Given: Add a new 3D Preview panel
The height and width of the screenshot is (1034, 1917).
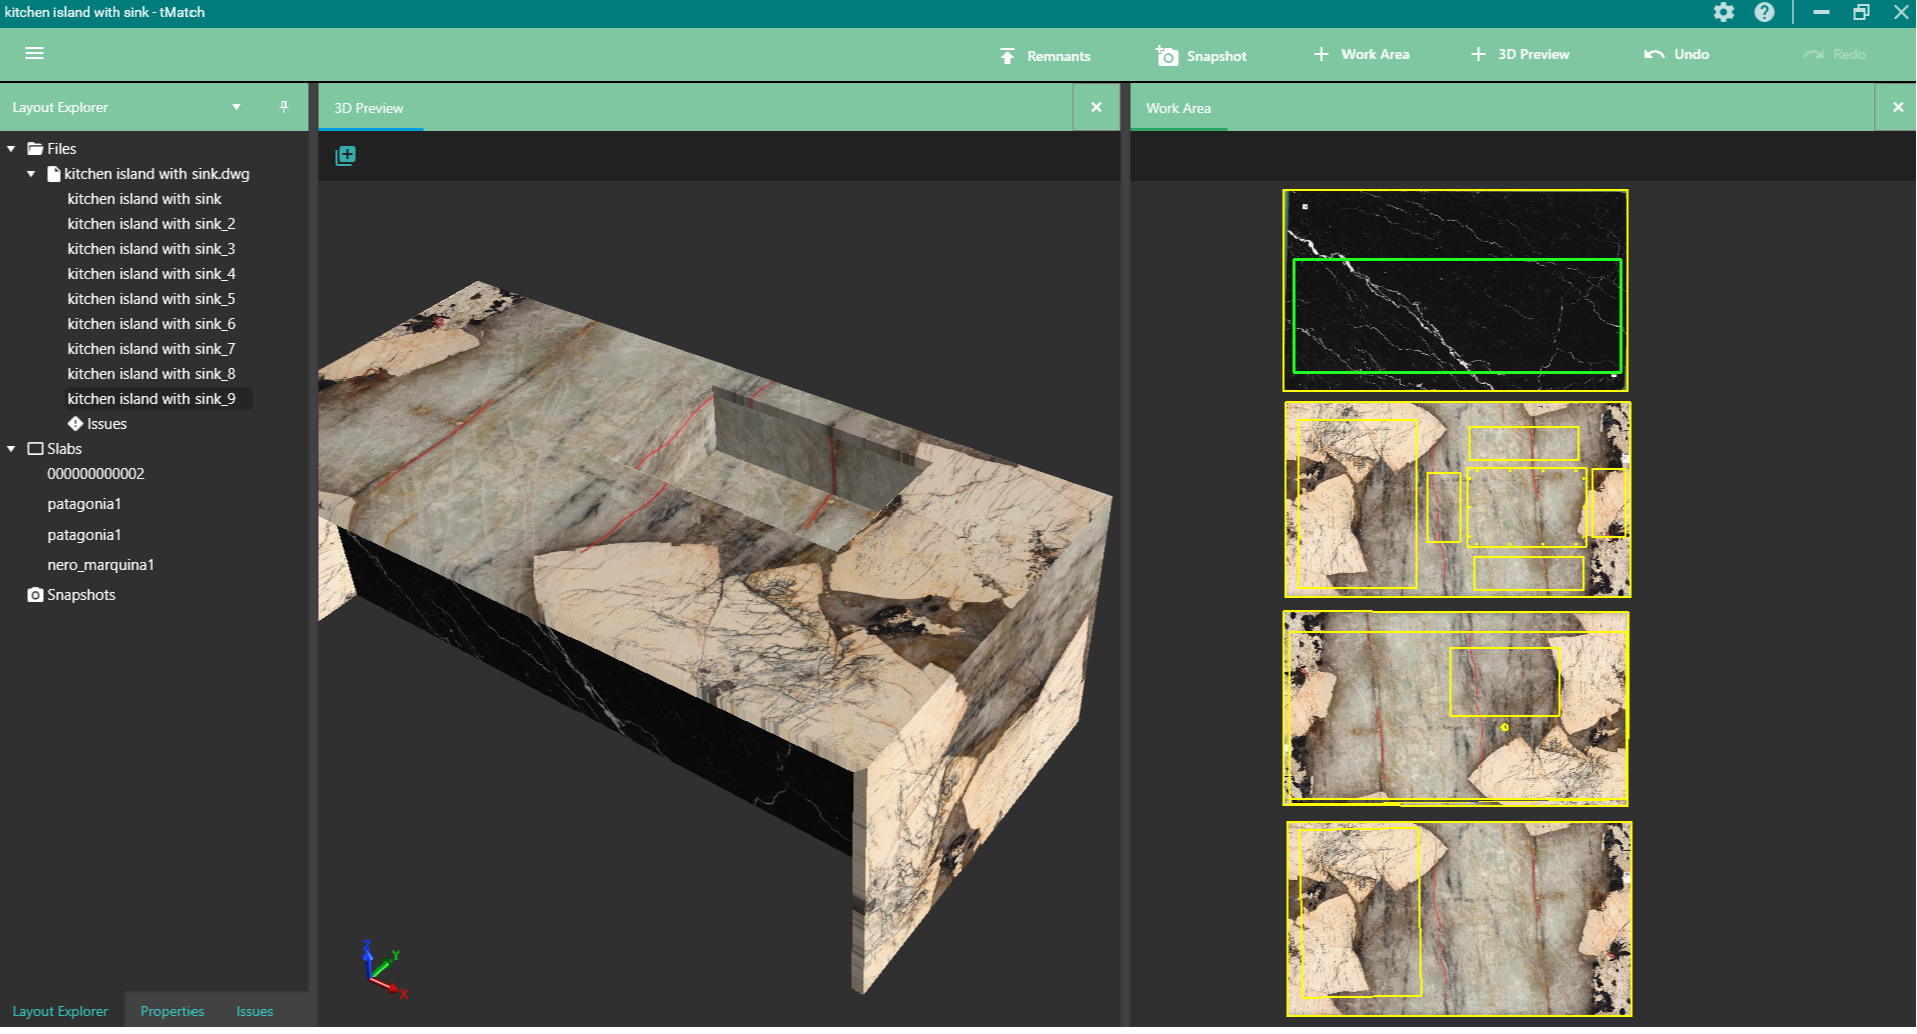Looking at the screenshot, I should (1519, 54).
